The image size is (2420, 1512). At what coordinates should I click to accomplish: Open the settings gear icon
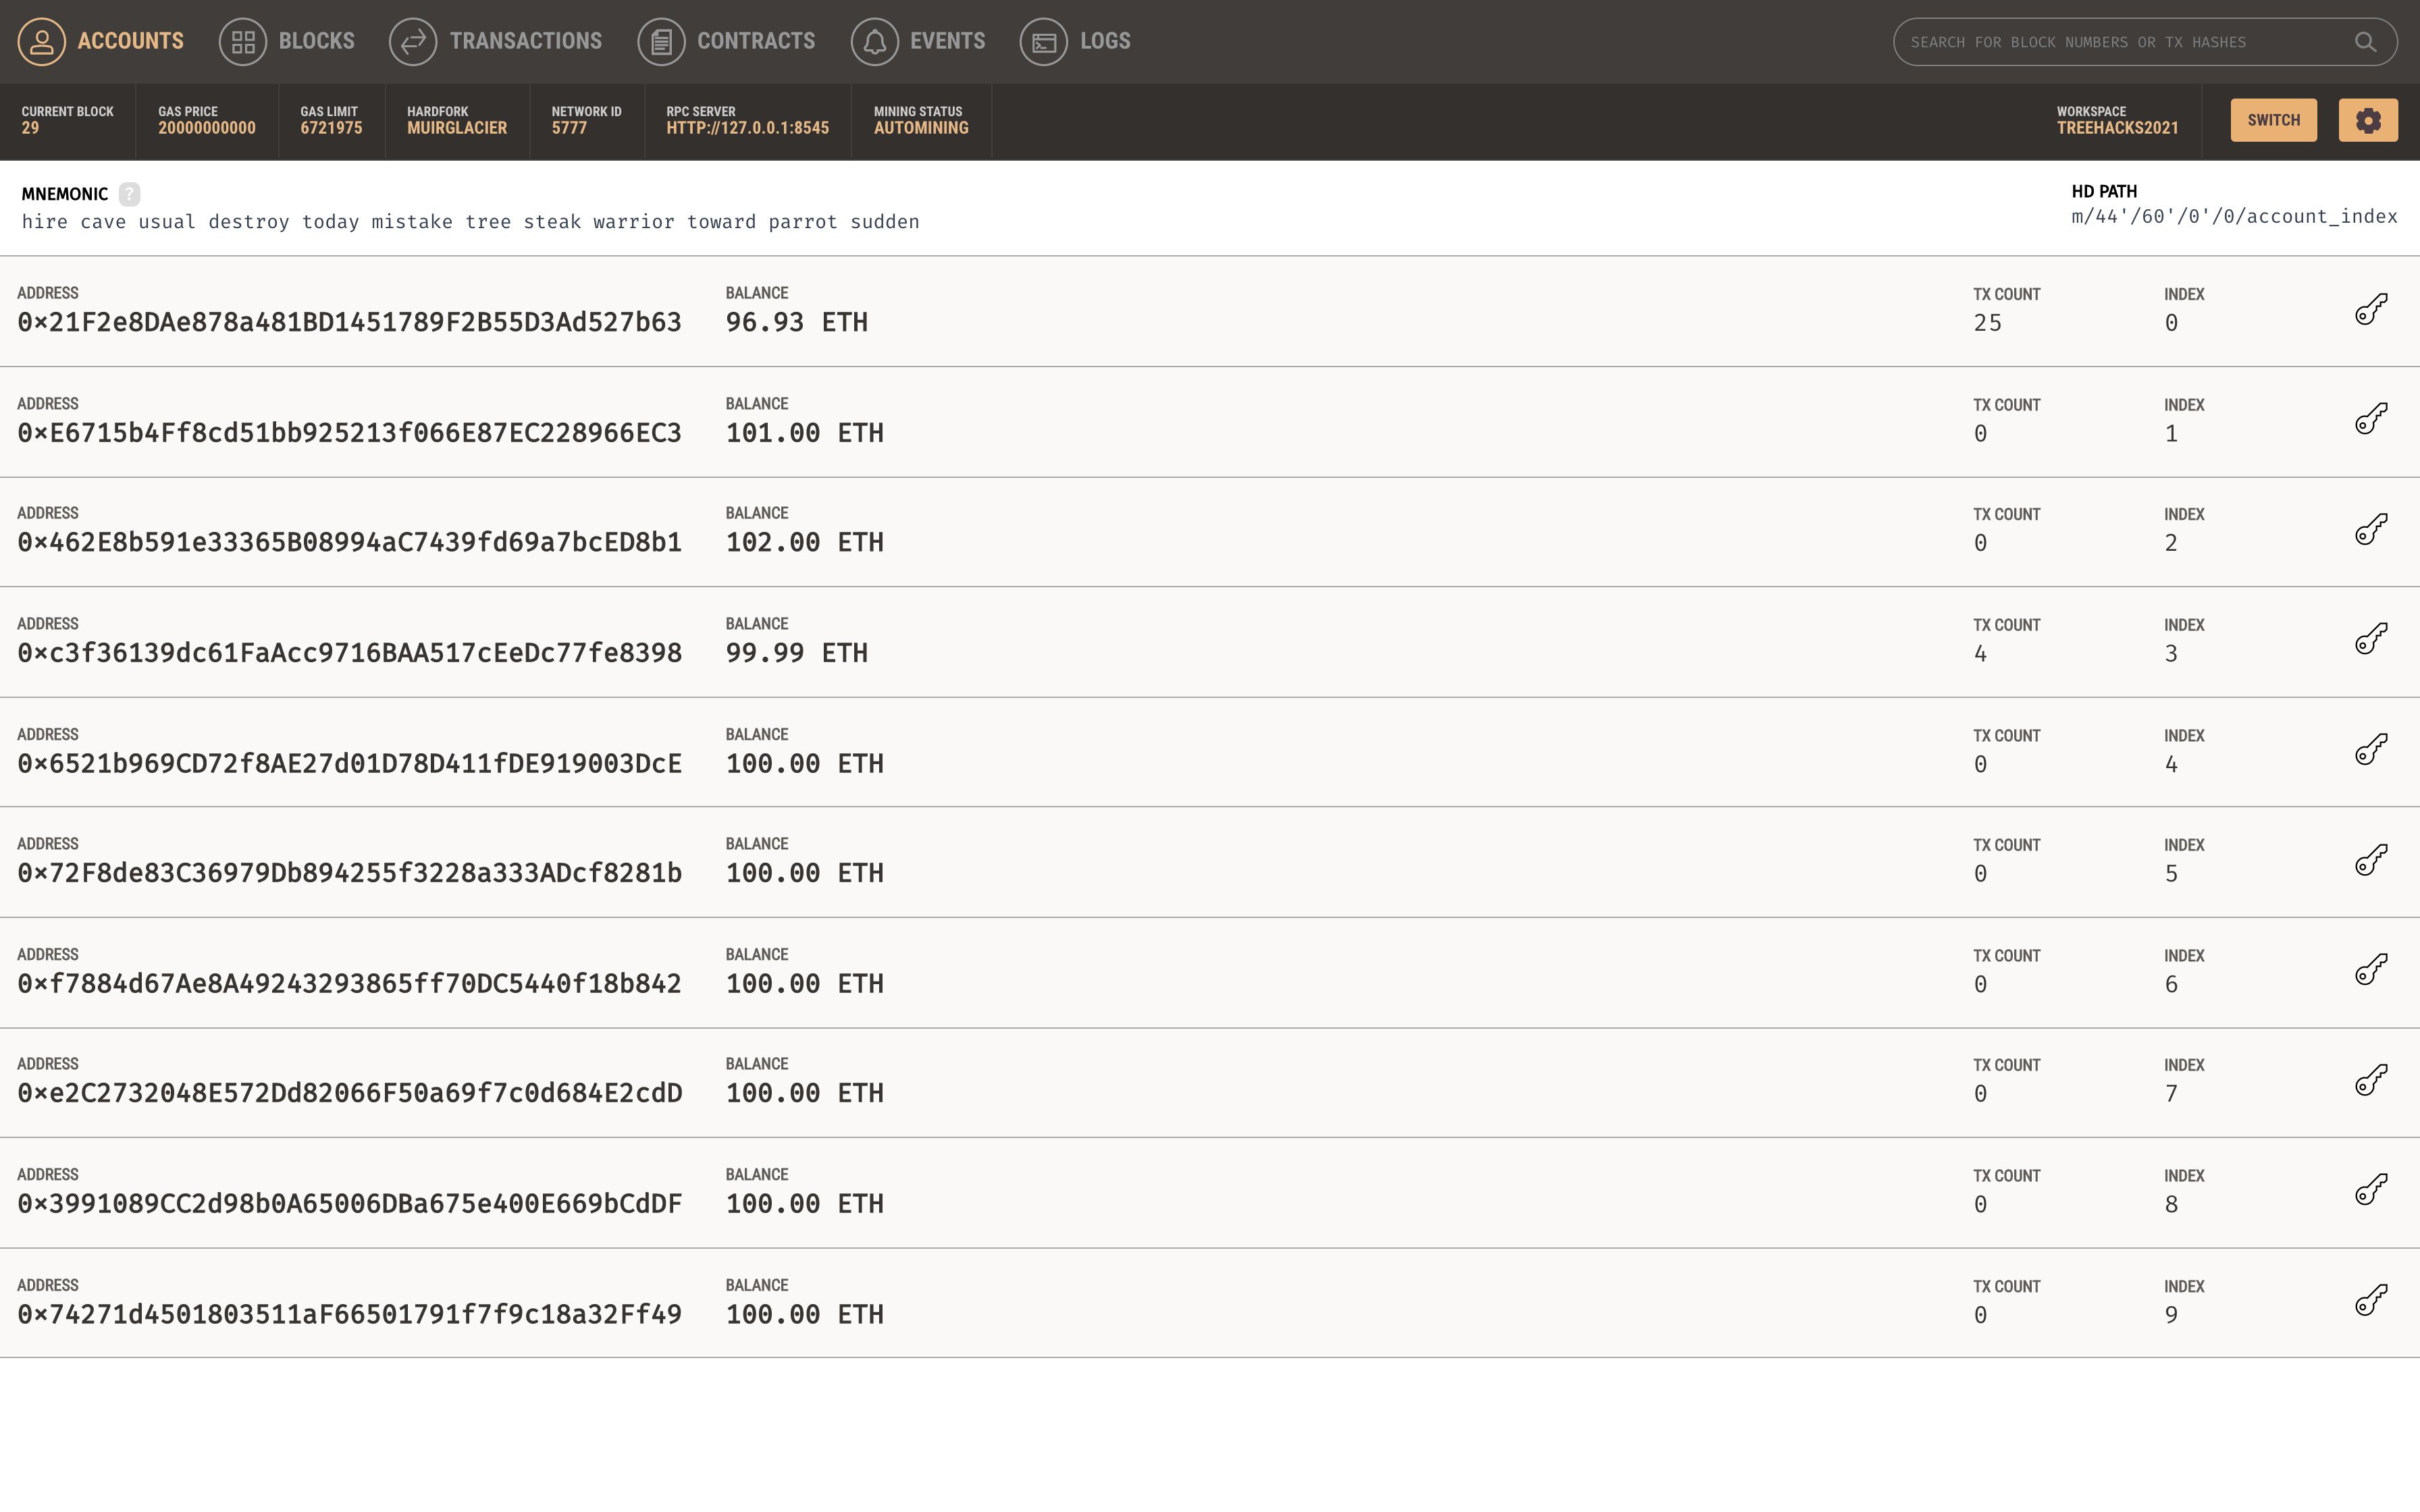coord(2367,120)
